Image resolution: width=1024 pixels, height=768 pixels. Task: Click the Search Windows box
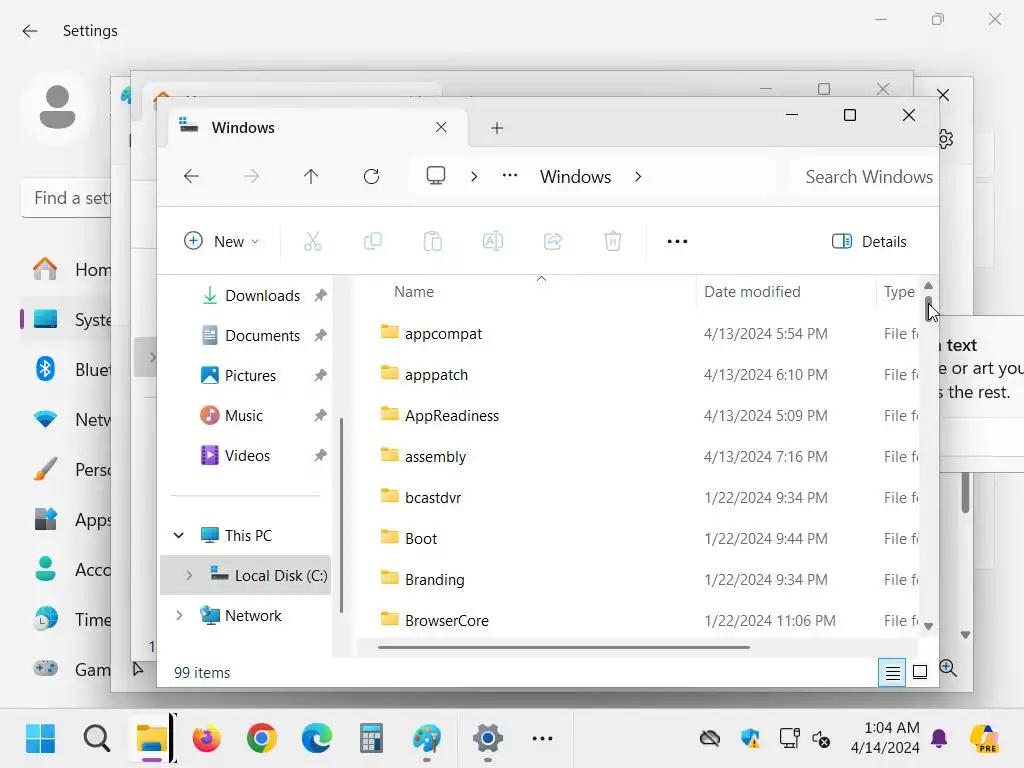[864, 177]
